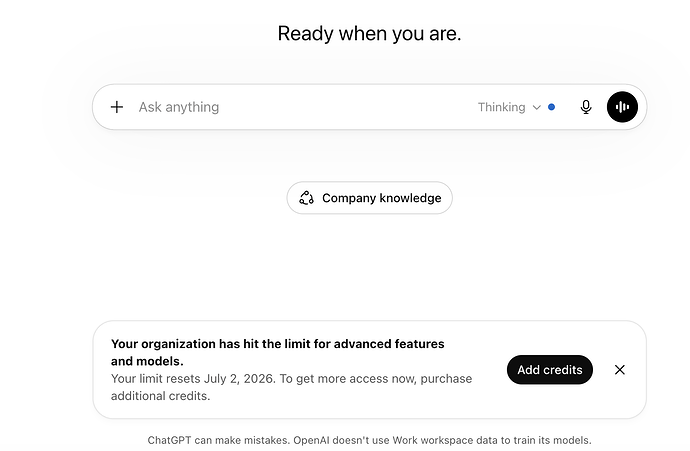The width and height of the screenshot is (690, 451).
Task: Click the Add credits button
Action: (x=550, y=370)
